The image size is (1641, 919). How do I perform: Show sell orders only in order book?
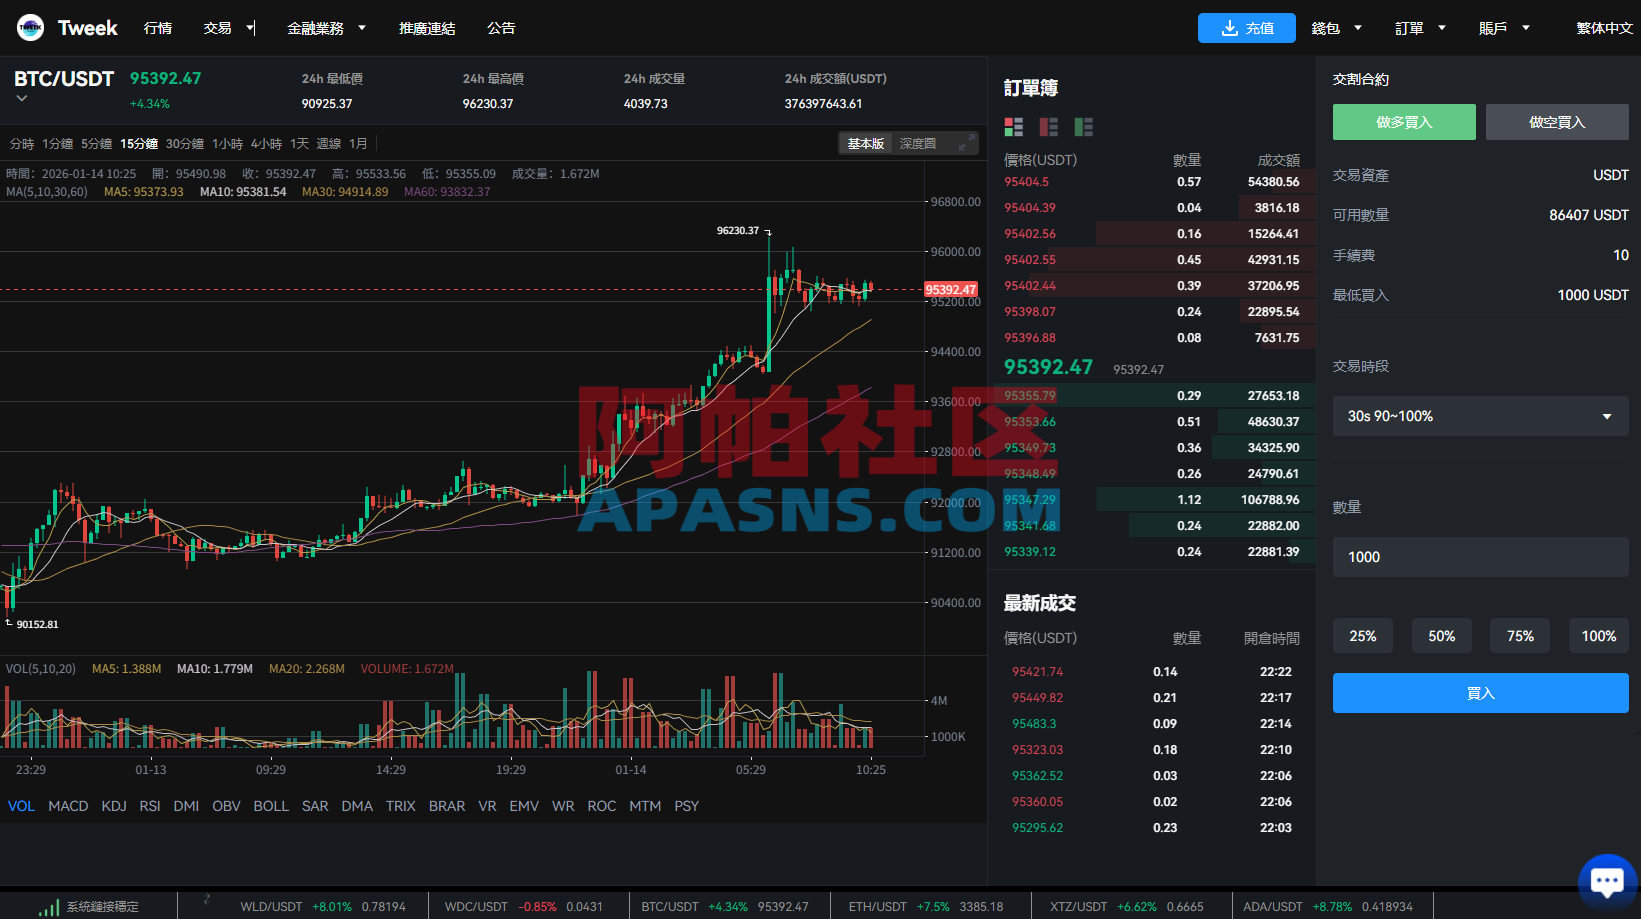(x=1049, y=127)
